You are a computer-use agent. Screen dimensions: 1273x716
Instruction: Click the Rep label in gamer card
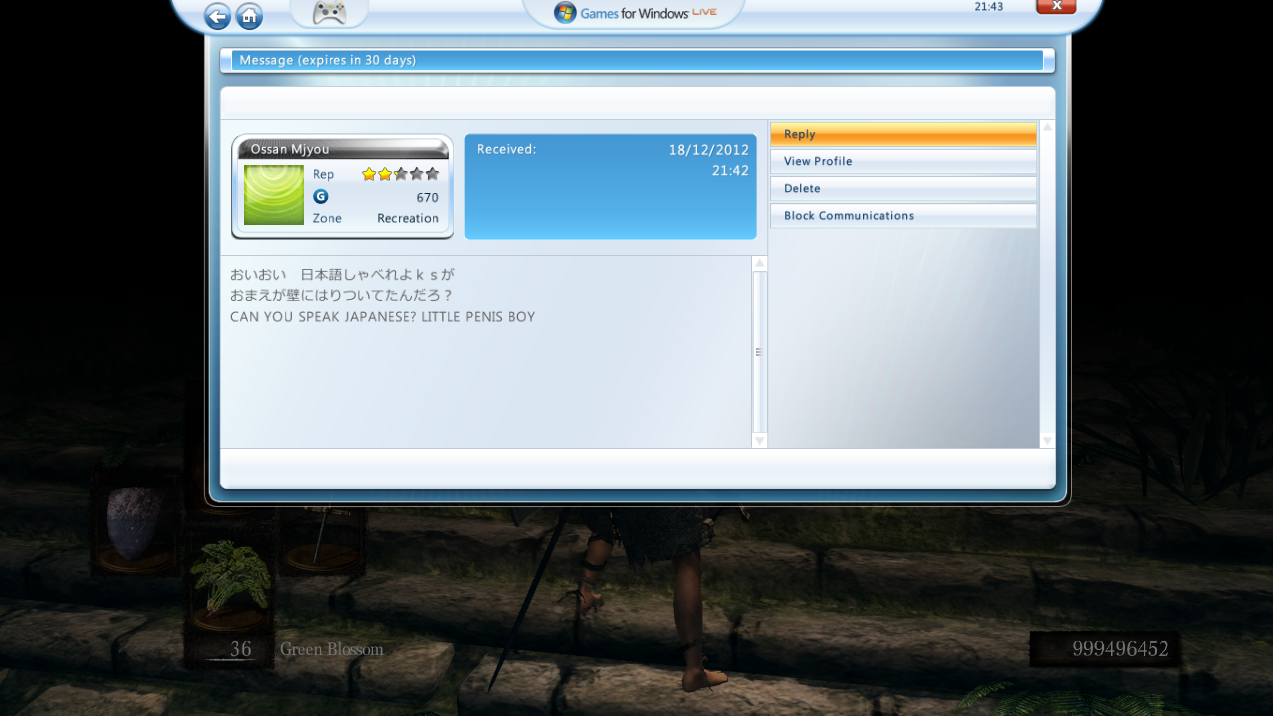coord(323,174)
